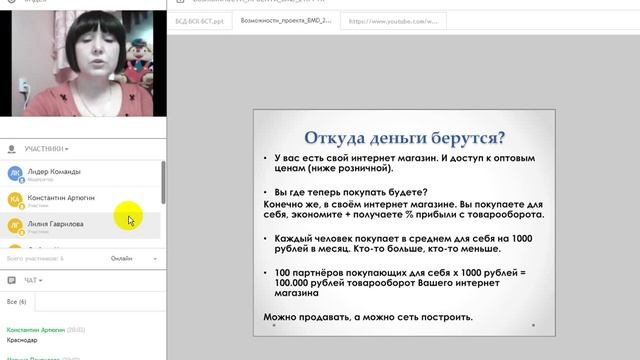The width and height of the screenshot is (640, 360).
Task: Click the Откуда деньги берутся? slide
Action: (404, 223)
